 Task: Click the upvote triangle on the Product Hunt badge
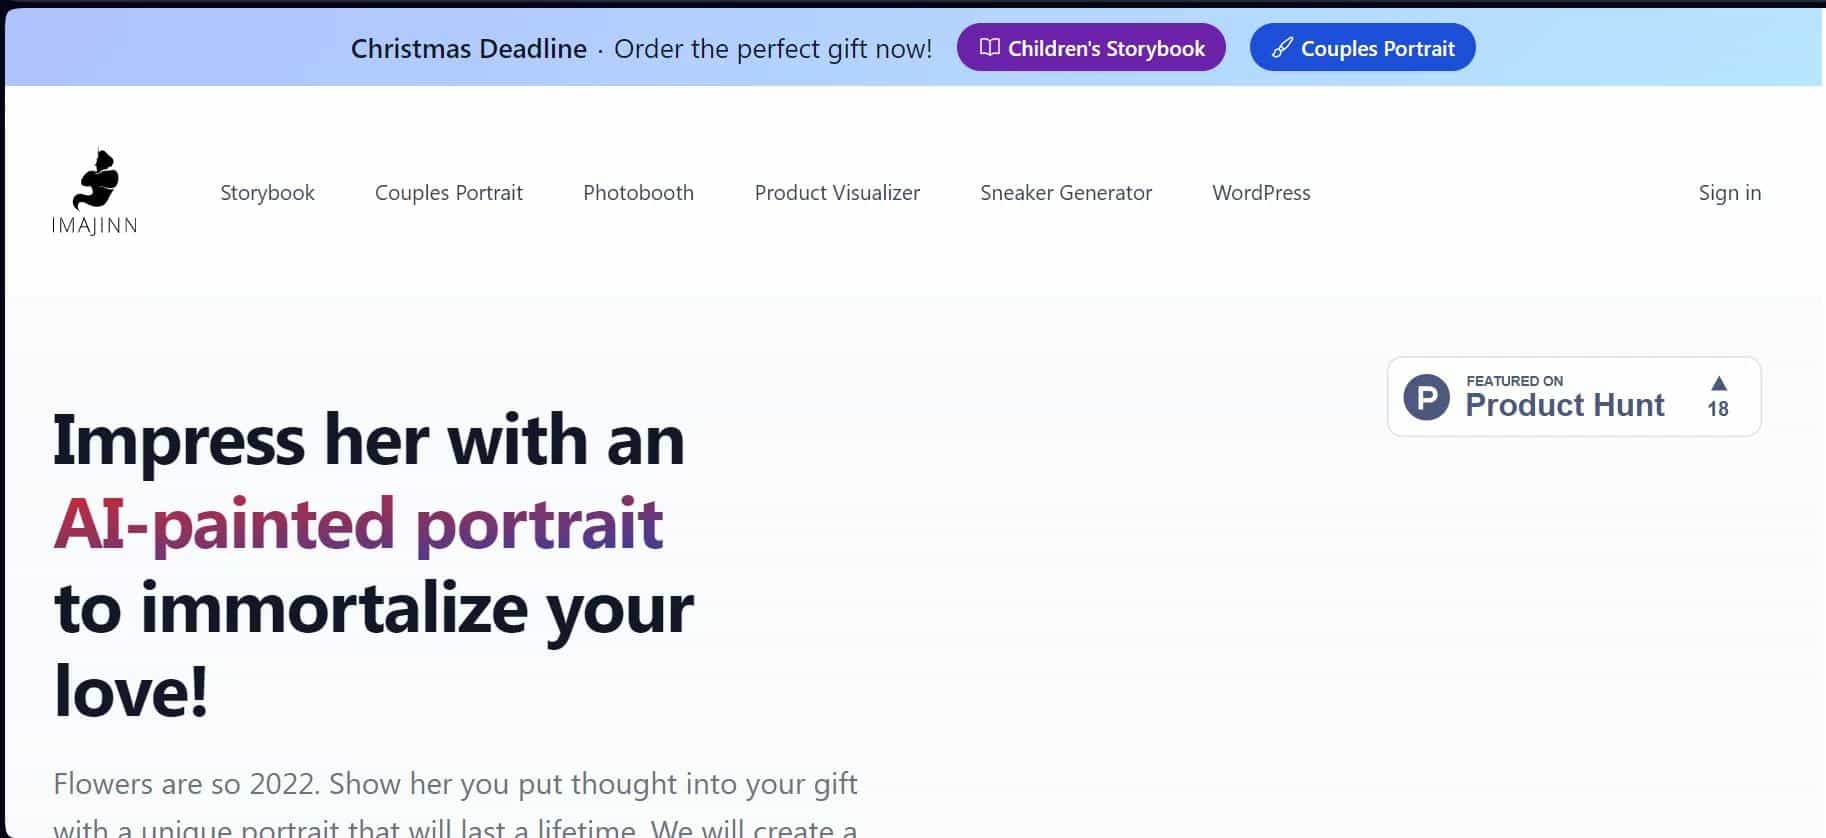click(x=1718, y=384)
